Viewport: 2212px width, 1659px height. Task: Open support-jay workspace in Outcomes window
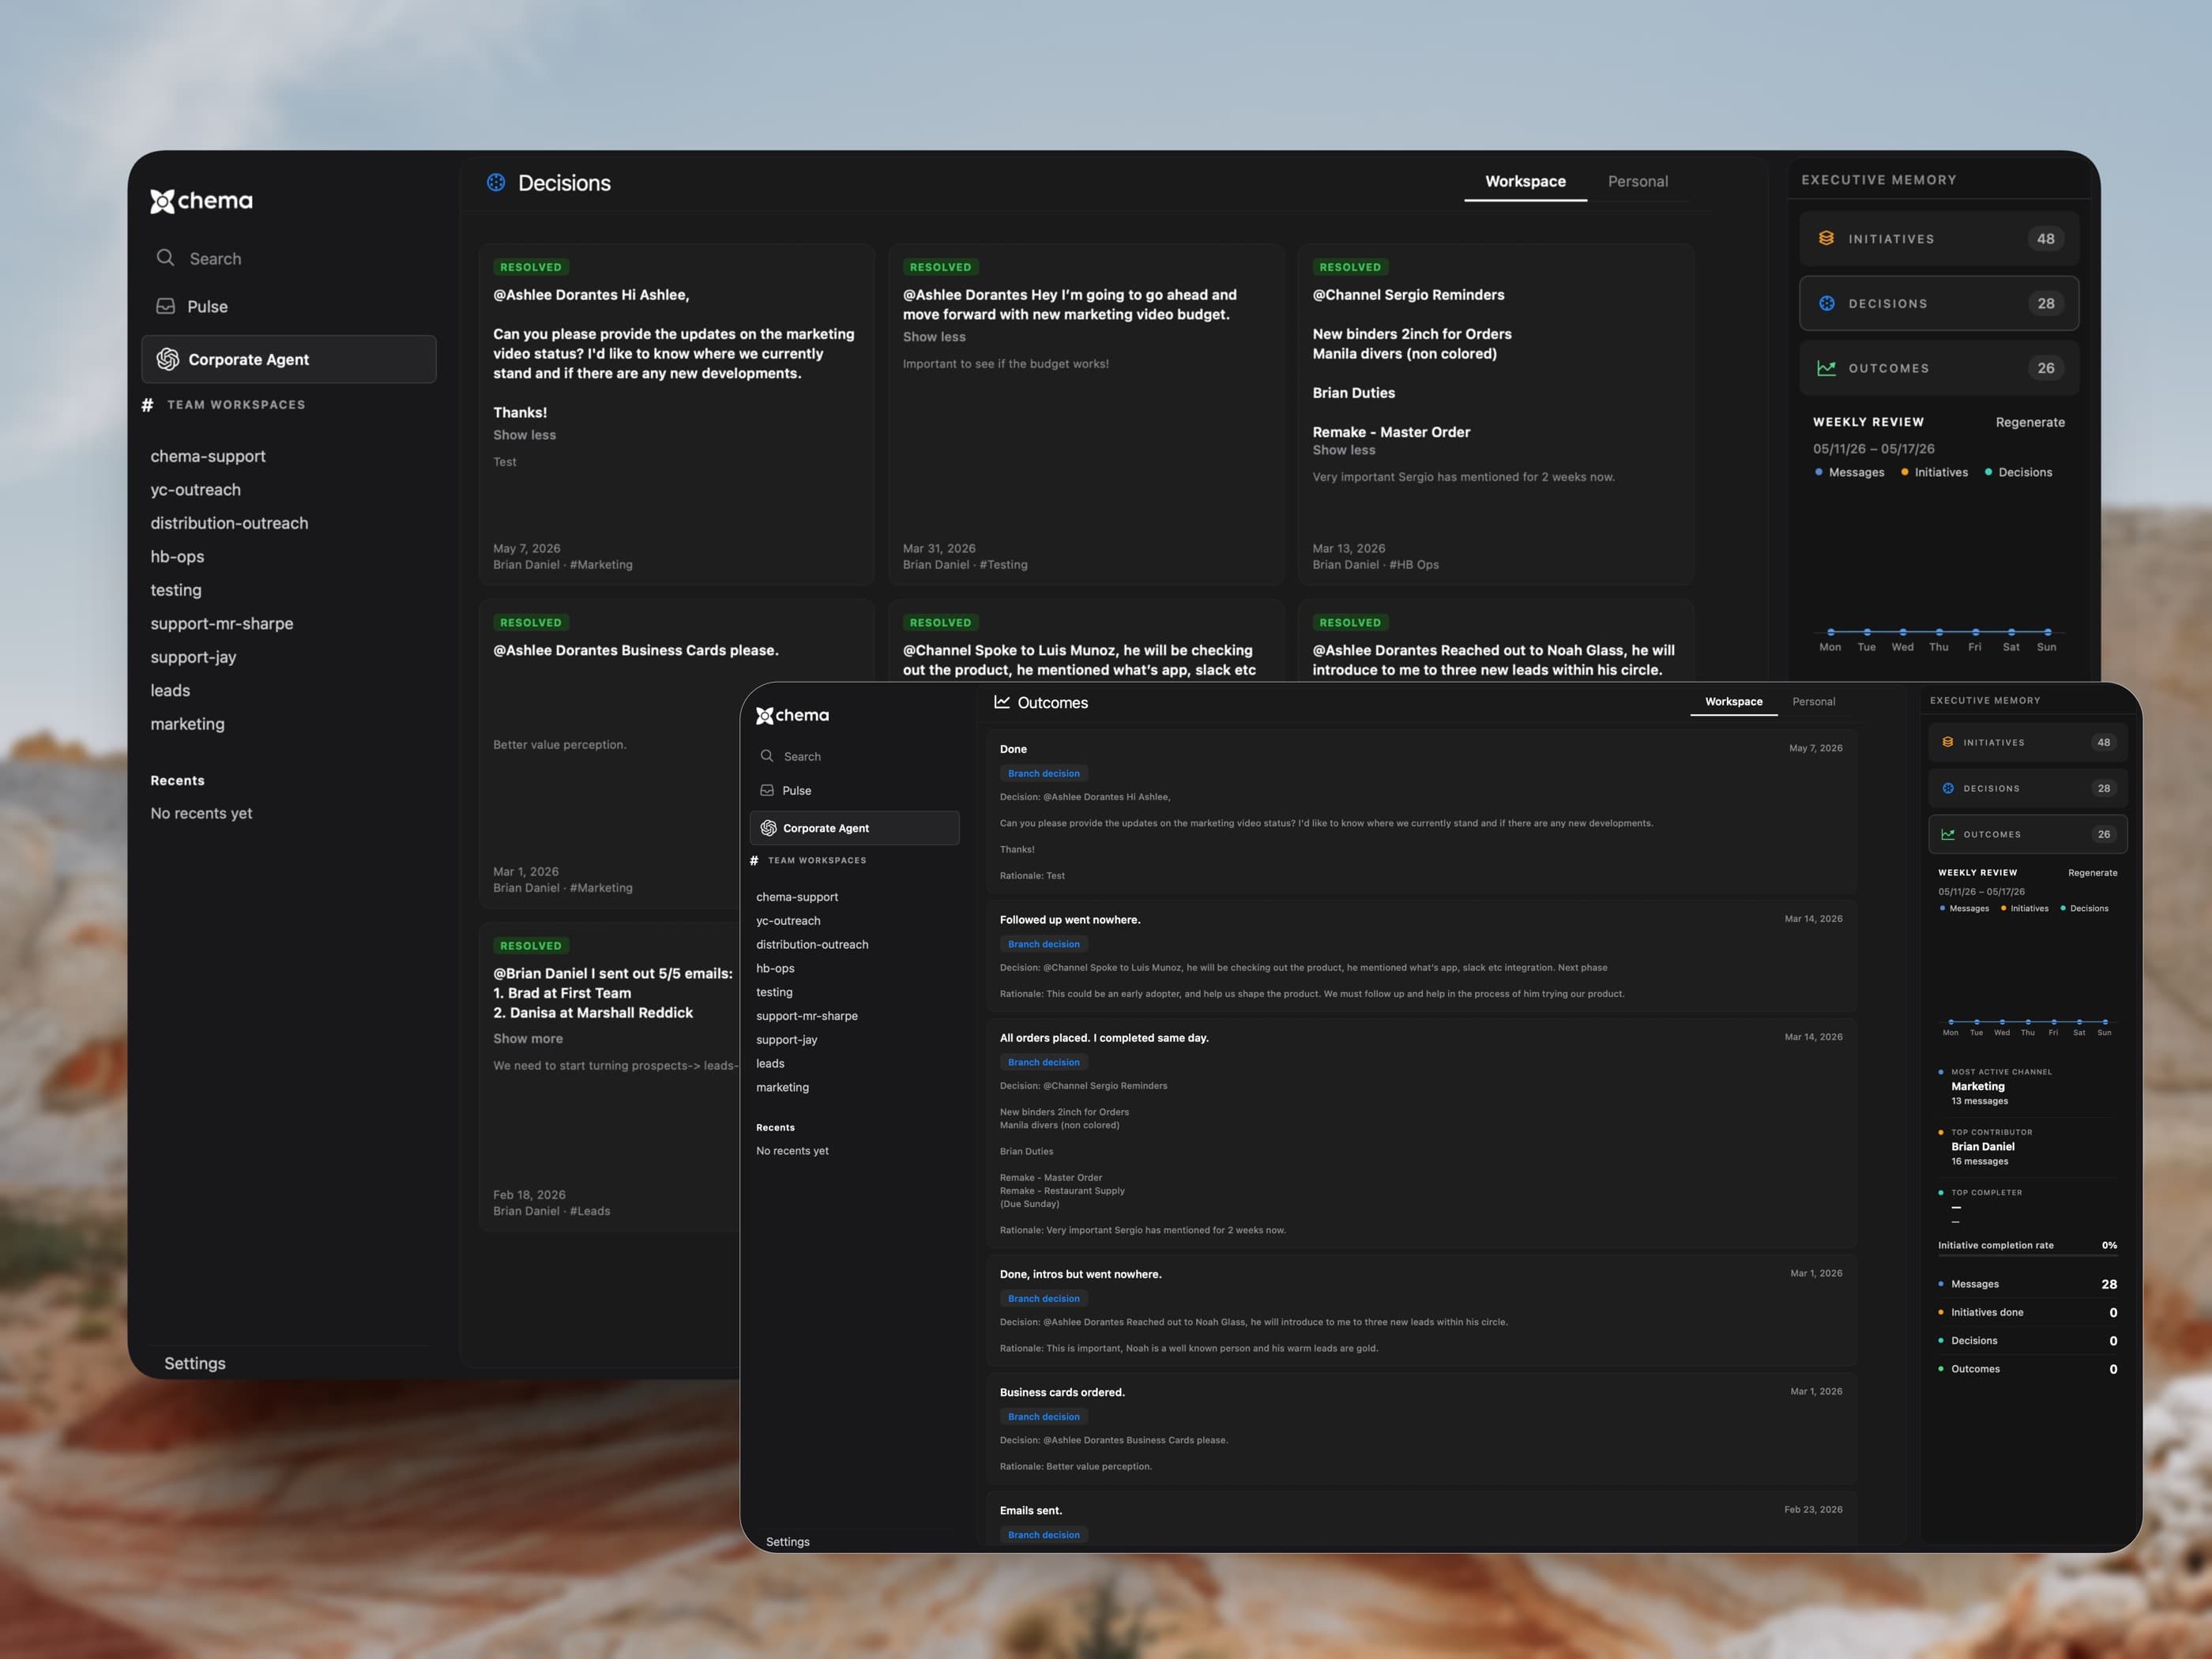pos(787,1040)
